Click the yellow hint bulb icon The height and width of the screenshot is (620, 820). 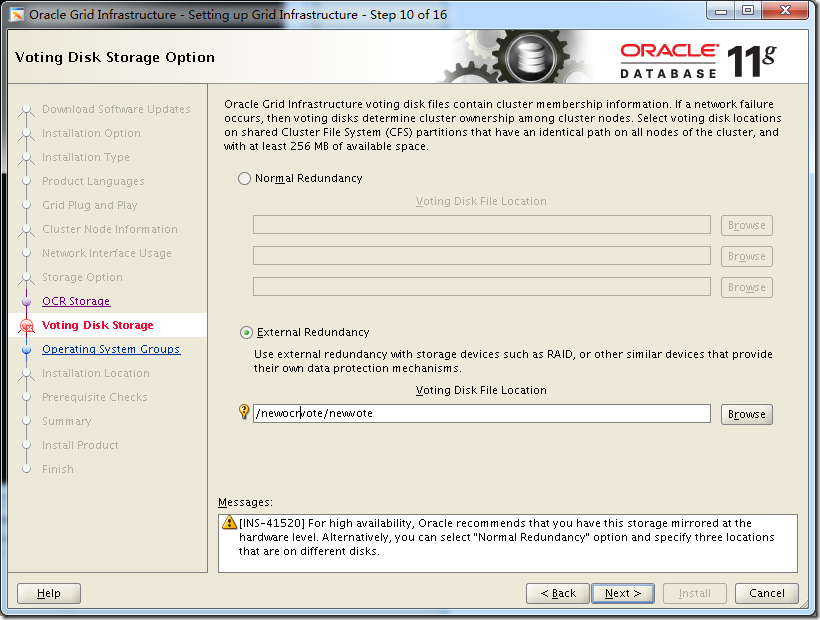point(244,411)
